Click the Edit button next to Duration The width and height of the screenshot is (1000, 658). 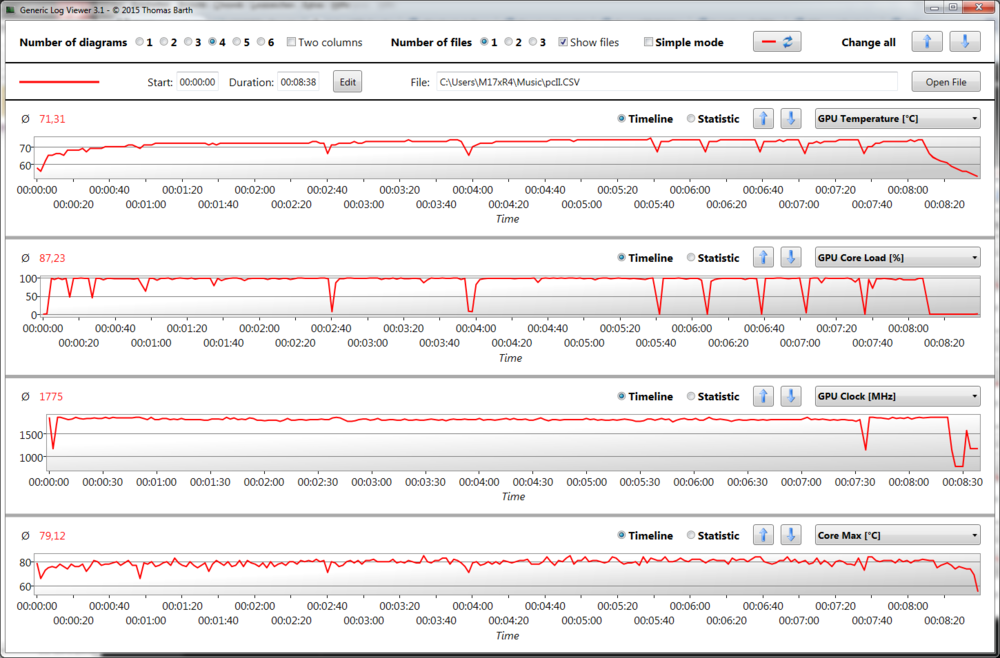pos(347,82)
